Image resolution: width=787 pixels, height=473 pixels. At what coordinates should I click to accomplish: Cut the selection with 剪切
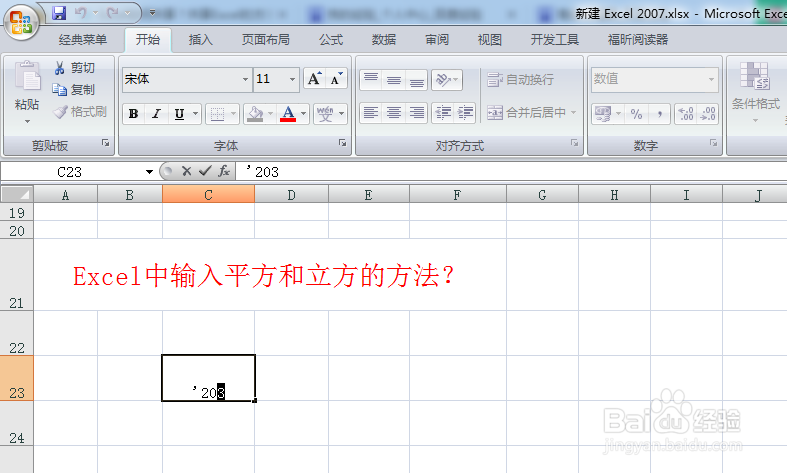74,68
